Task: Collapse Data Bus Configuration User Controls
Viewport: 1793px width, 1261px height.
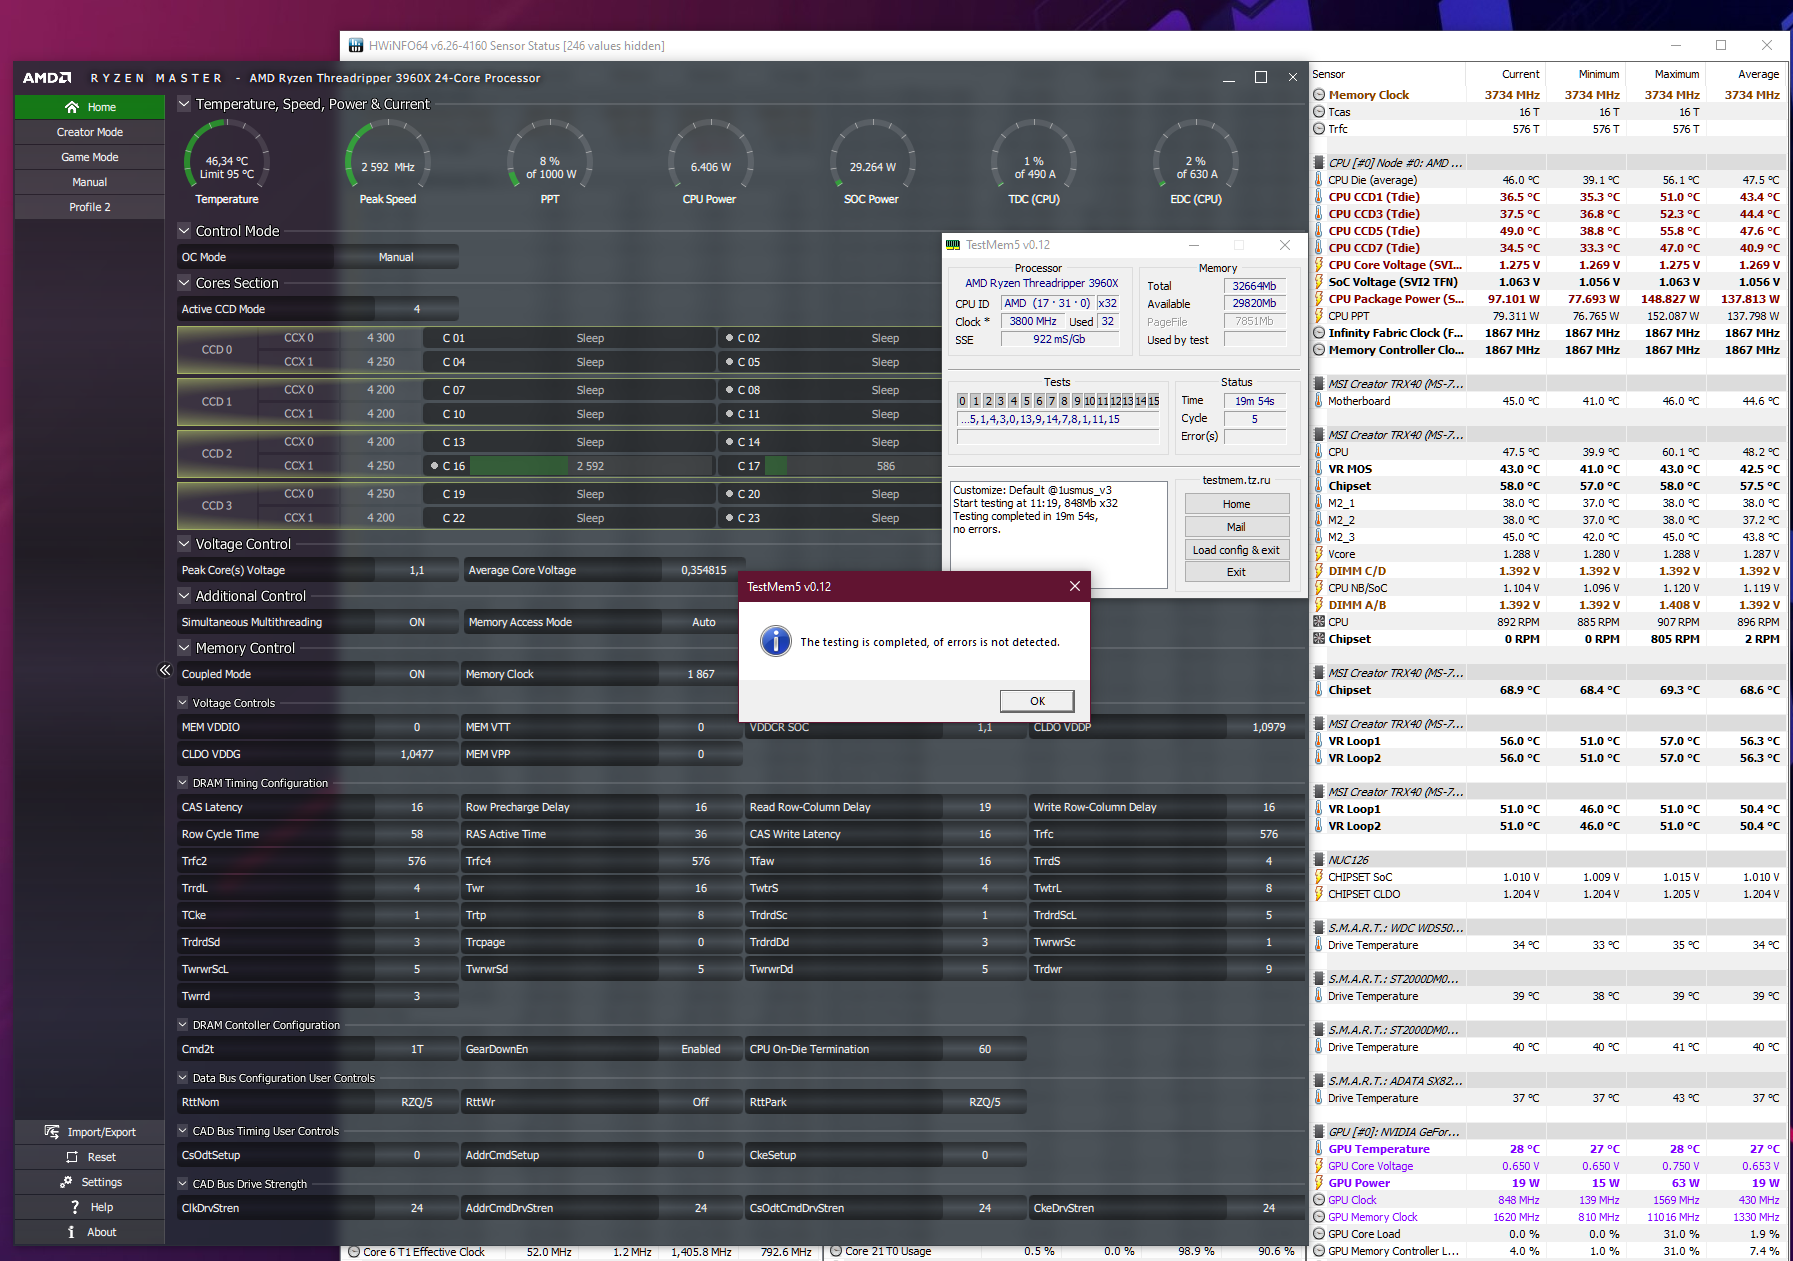Action: (x=183, y=1078)
